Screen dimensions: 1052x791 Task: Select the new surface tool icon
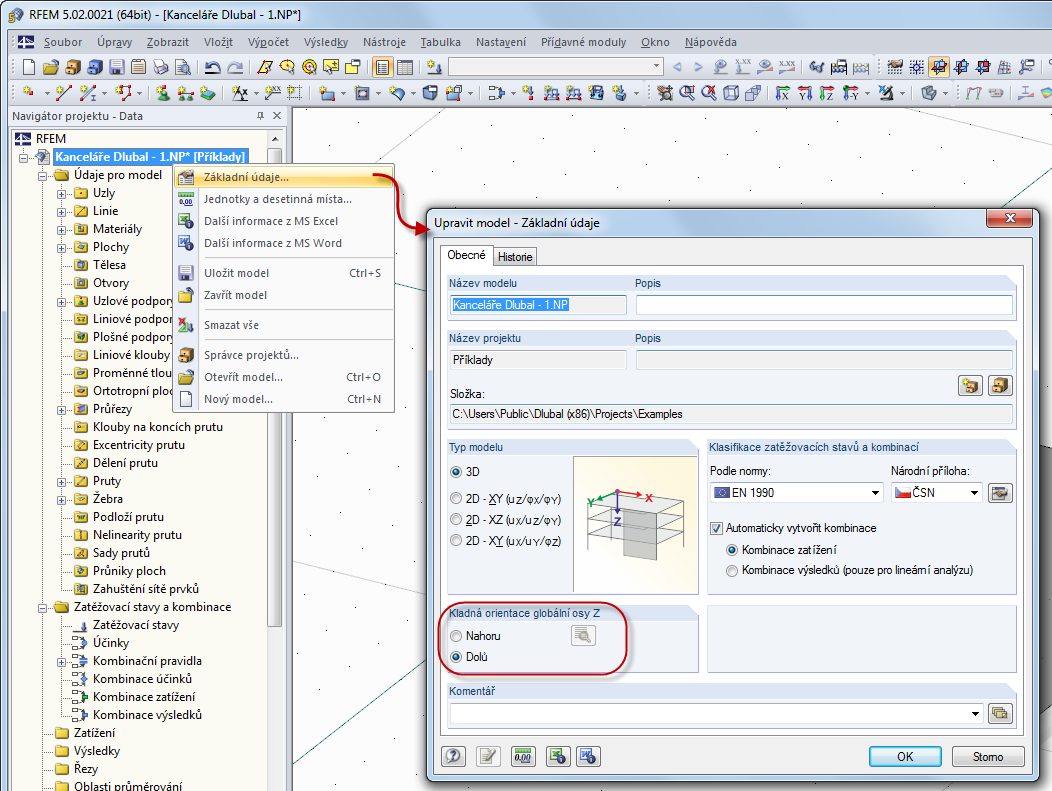click(x=327, y=93)
